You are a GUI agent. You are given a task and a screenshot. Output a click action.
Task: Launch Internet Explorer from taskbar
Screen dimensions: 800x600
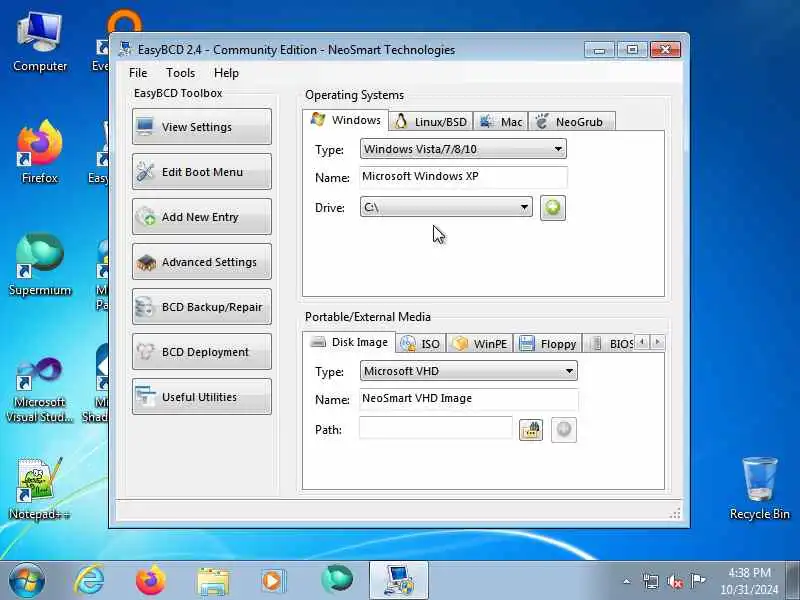(x=89, y=581)
